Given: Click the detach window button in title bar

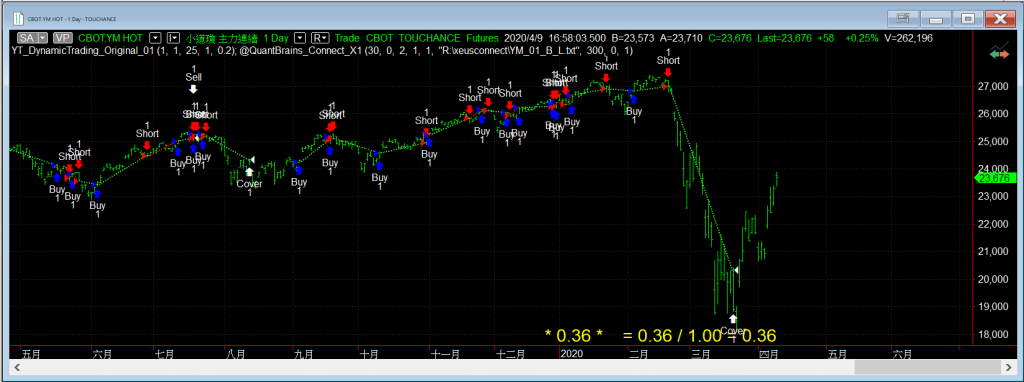Looking at the screenshot, I should point(903,18).
